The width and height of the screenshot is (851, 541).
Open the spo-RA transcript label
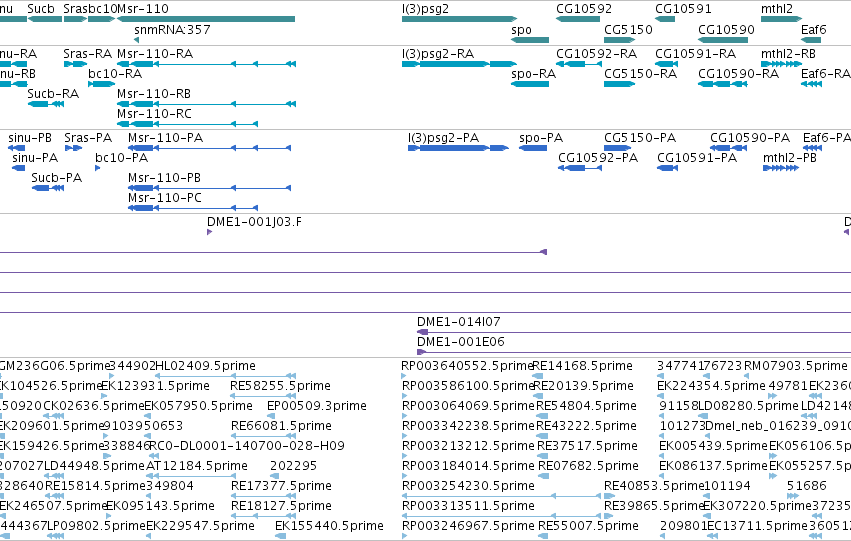[534, 74]
